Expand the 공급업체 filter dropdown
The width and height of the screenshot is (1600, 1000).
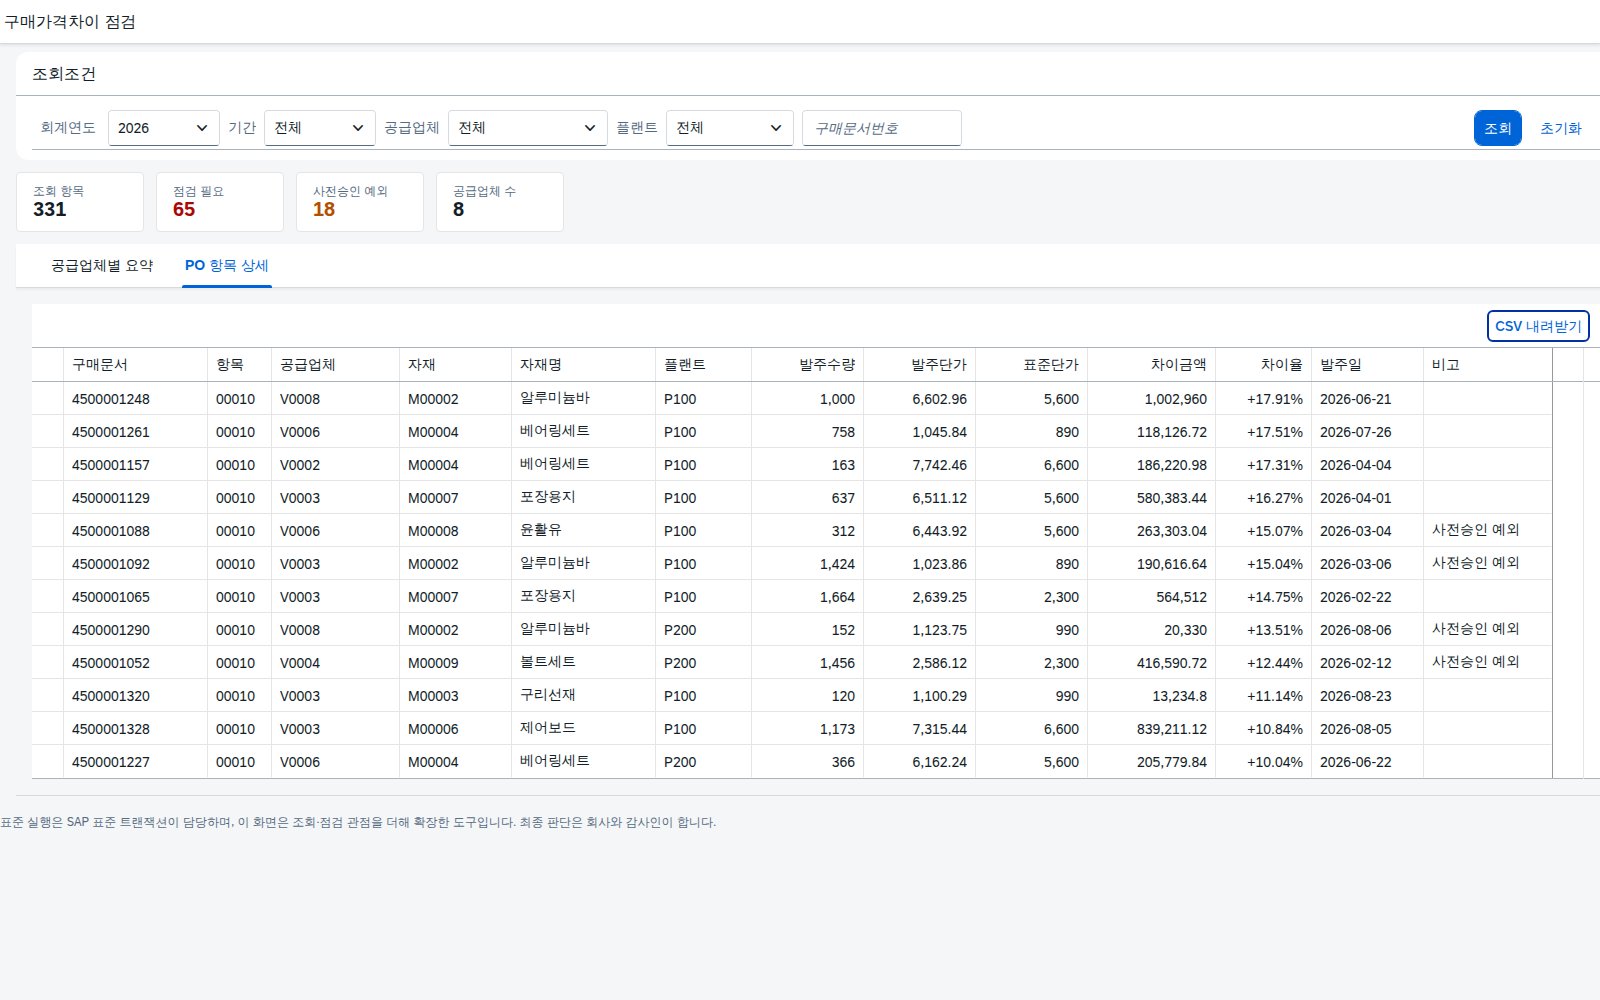click(x=527, y=128)
